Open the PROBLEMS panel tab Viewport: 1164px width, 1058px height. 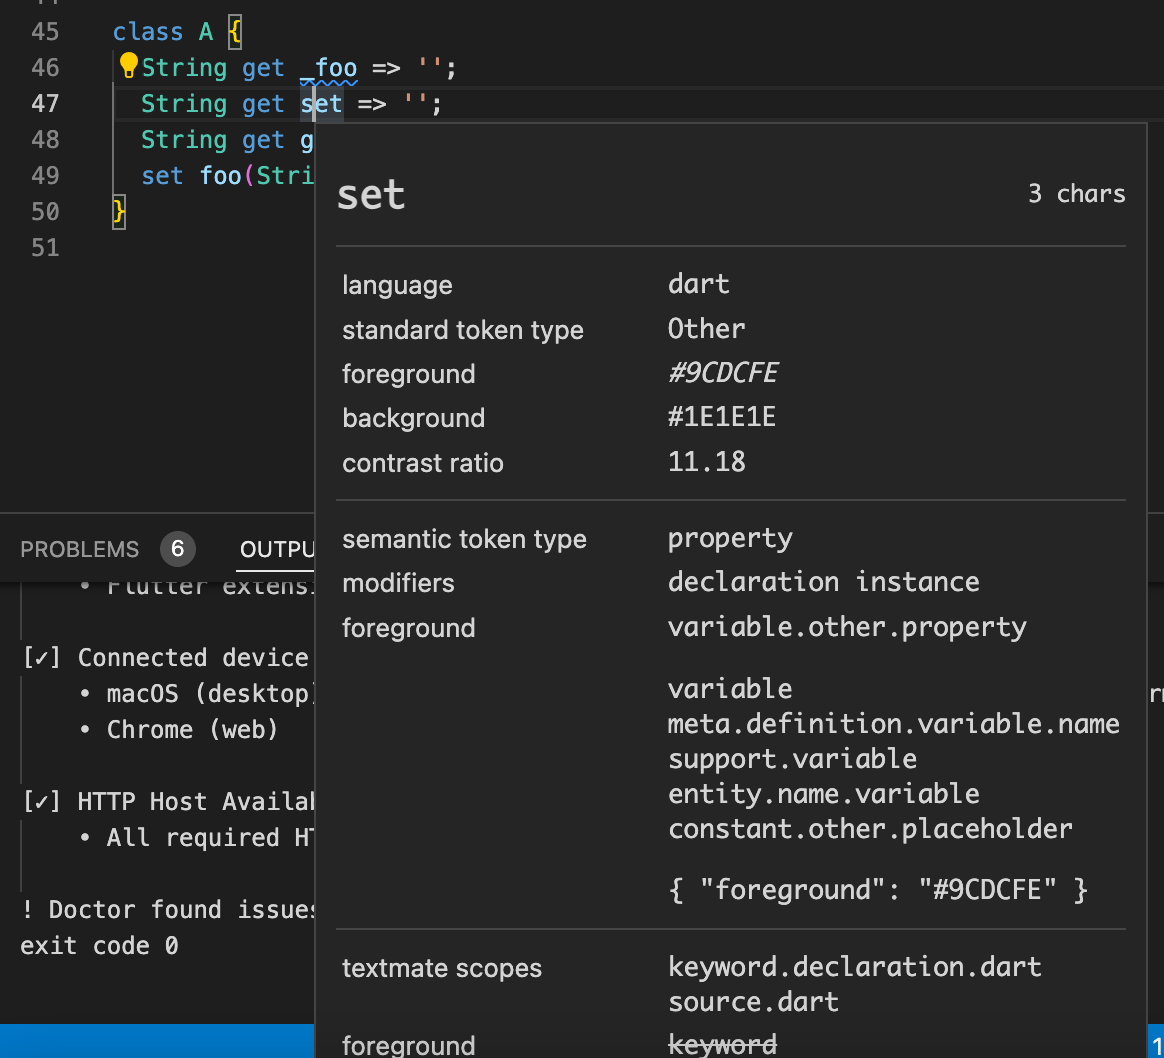[79, 549]
